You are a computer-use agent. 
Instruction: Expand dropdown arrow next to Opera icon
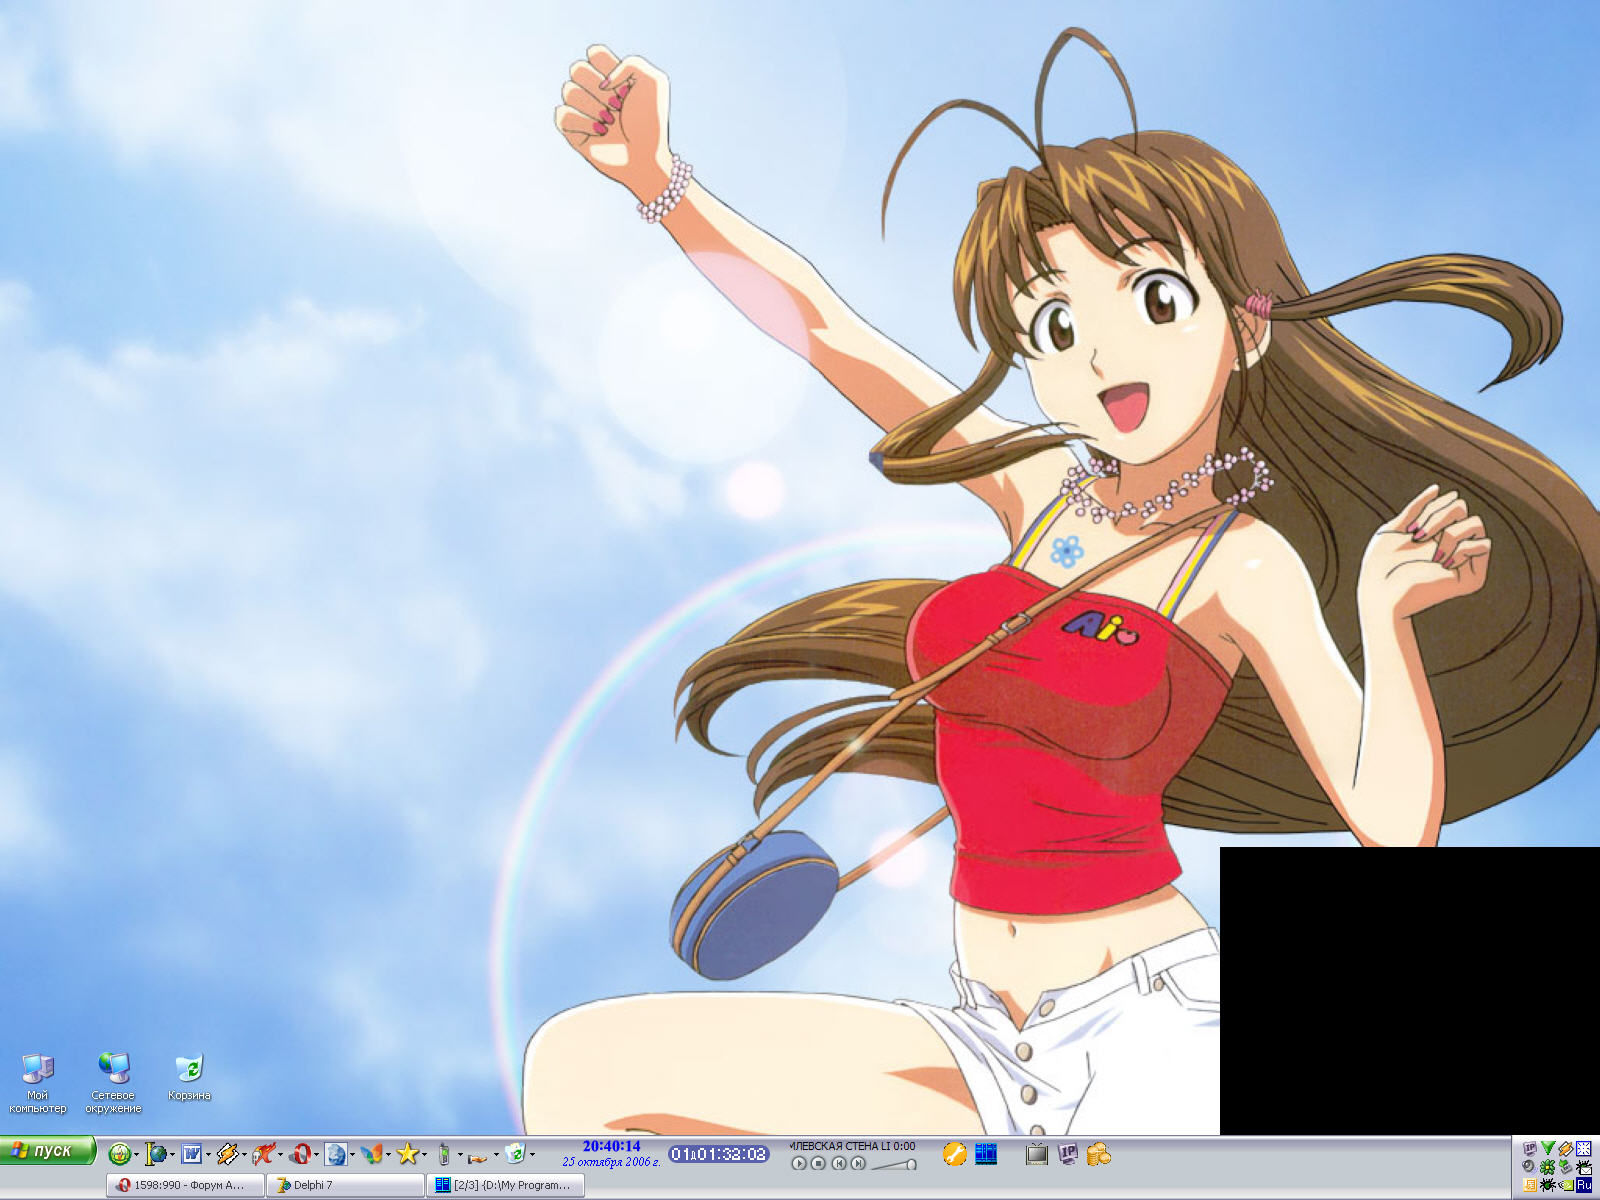316,1155
